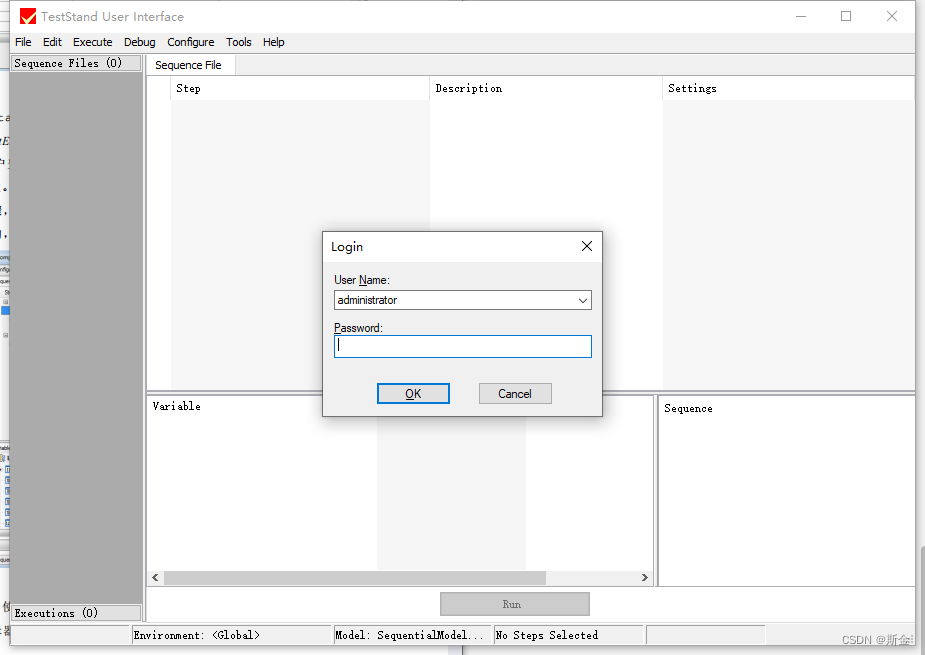Click the Environment: <Global> status entry

tap(232, 635)
